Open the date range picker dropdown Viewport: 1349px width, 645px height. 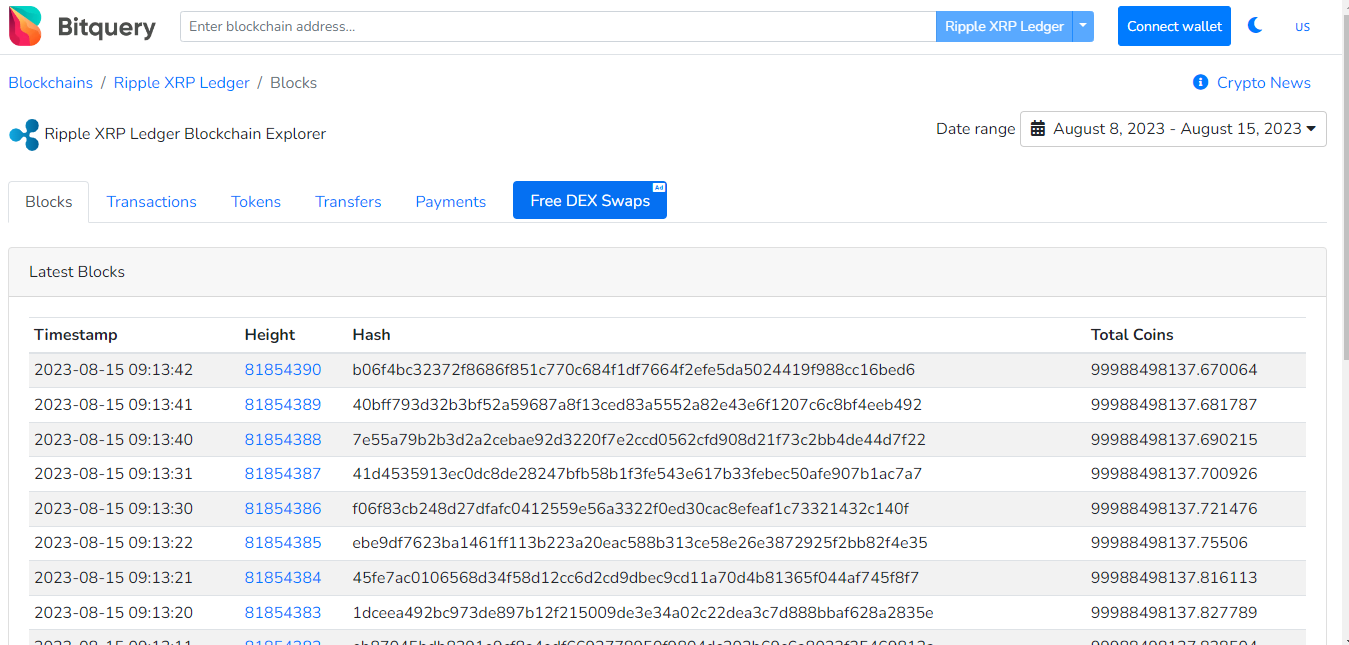pos(1173,129)
